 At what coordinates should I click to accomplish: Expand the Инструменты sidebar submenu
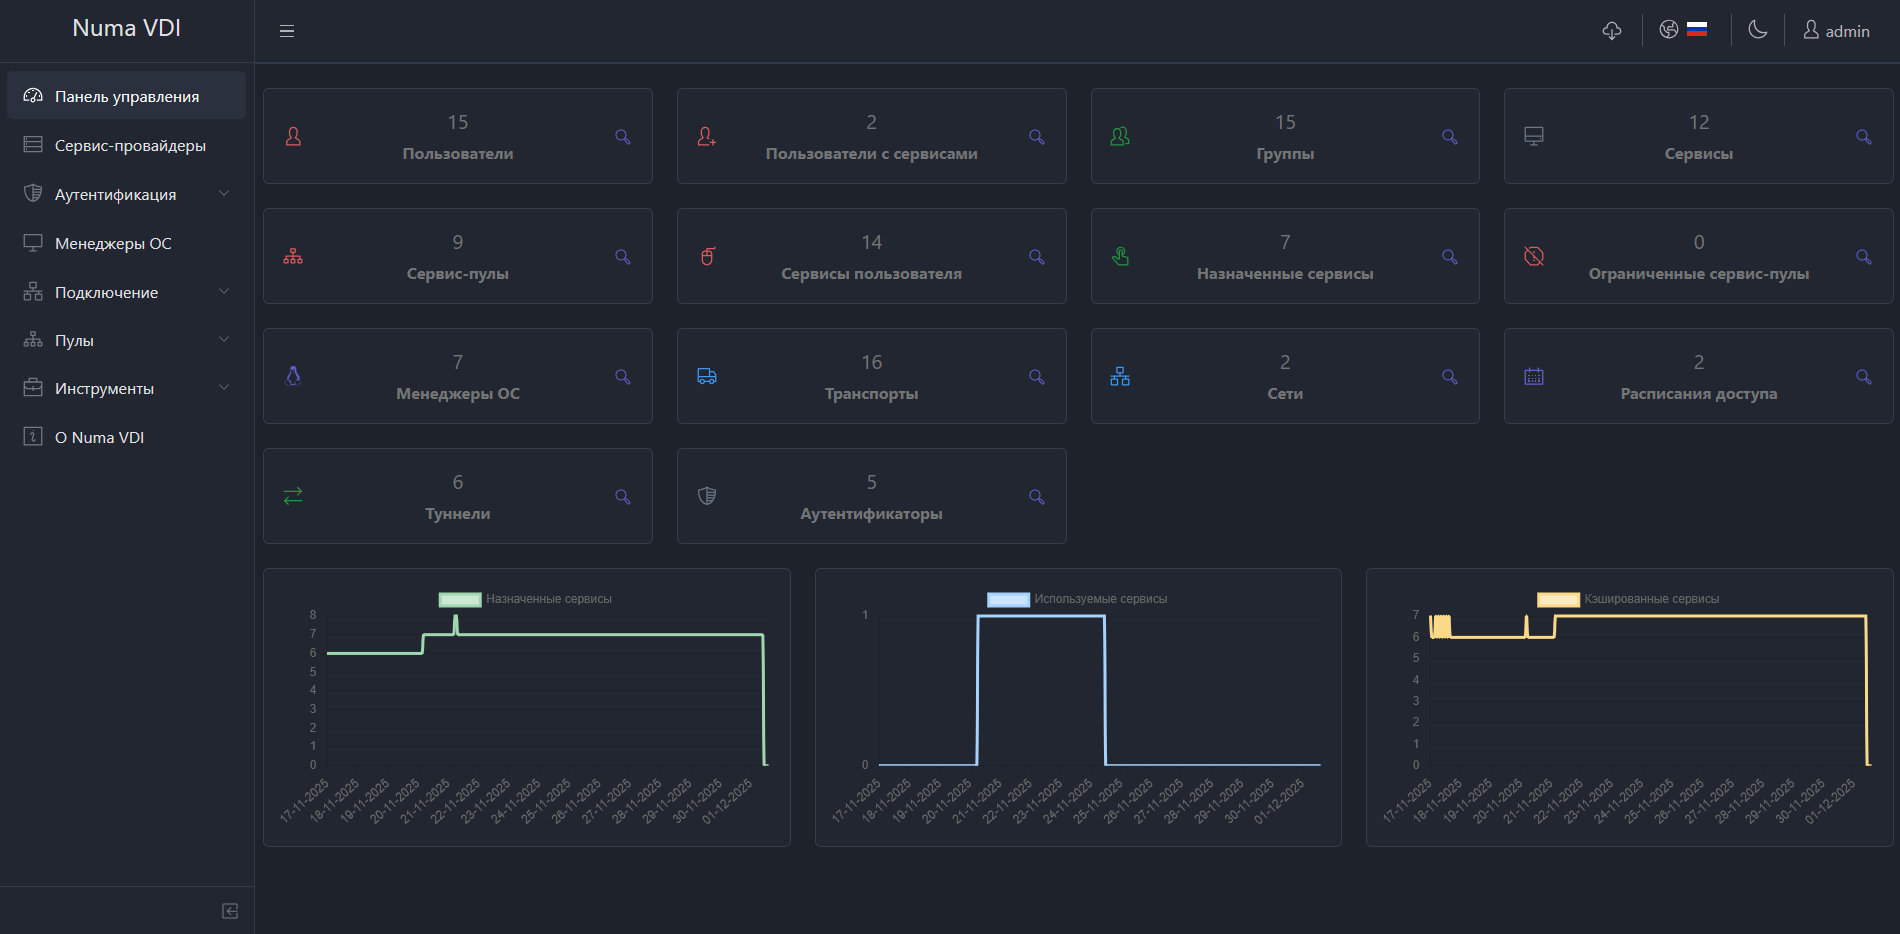126,389
